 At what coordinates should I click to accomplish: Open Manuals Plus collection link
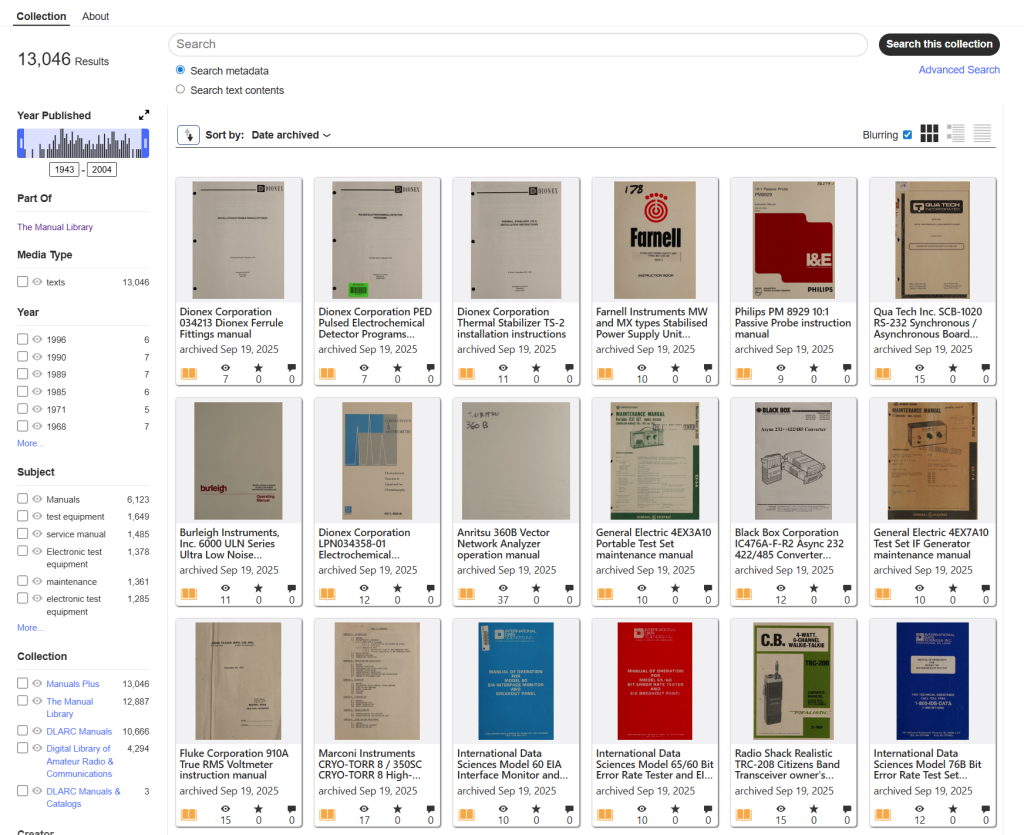(72, 684)
